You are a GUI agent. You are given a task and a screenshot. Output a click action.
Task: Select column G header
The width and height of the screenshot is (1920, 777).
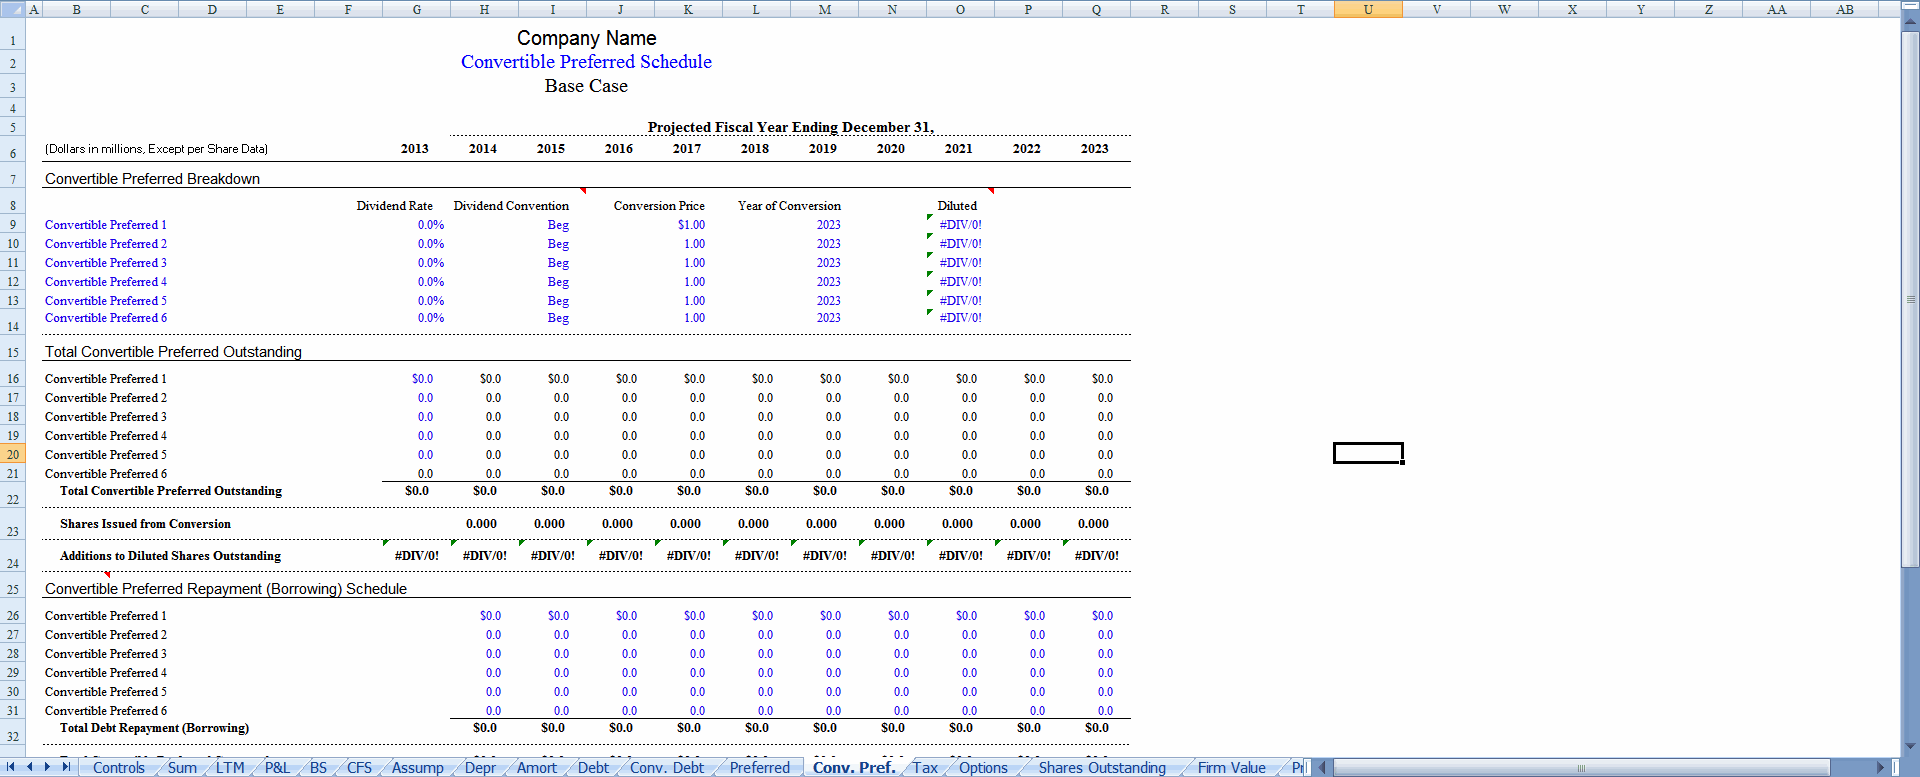[416, 9]
